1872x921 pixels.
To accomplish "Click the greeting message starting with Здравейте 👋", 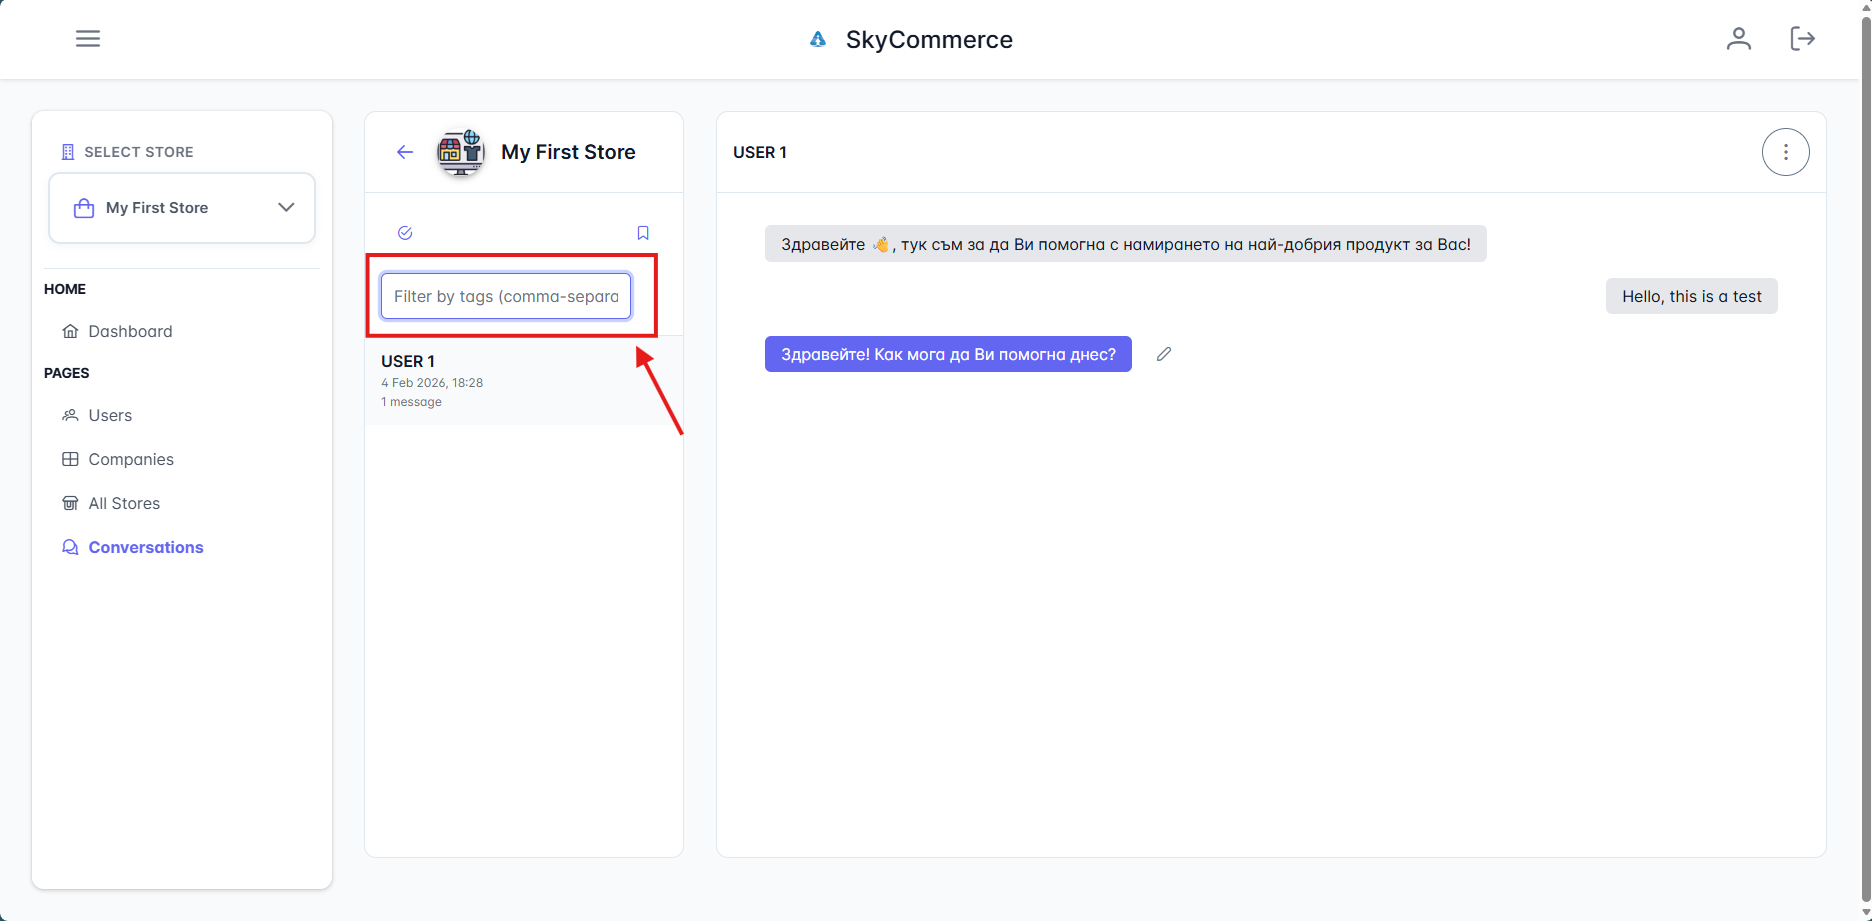I will tap(1126, 244).
